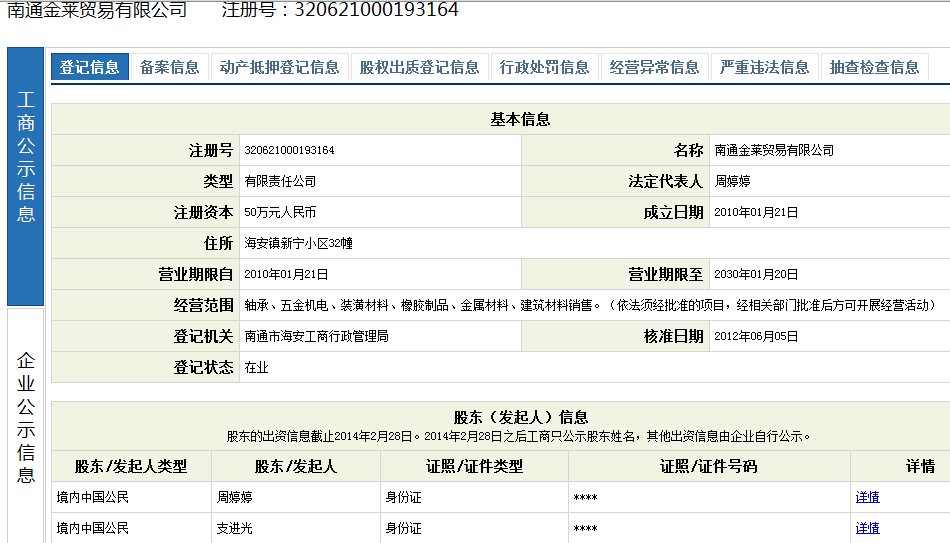Screen dimensions: 950x543
Task: Click the 50万元人民币 registered capital value
Action: (x=280, y=213)
